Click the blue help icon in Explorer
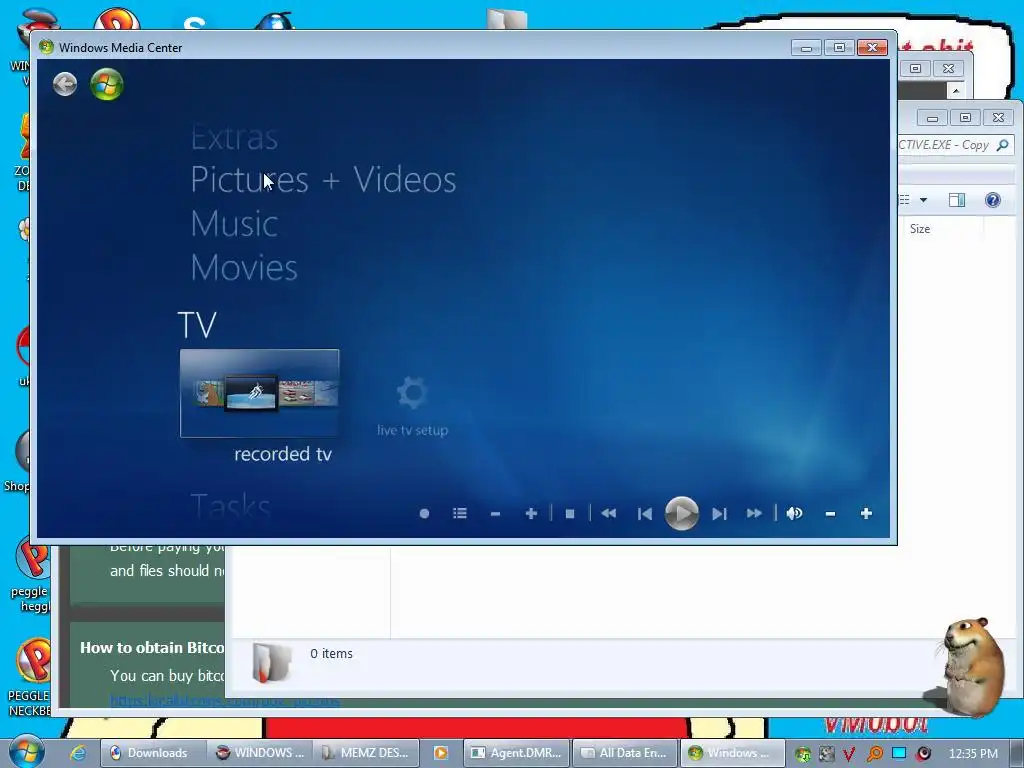The height and width of the screenshot is (768, 1024). [x=993, y=200]
